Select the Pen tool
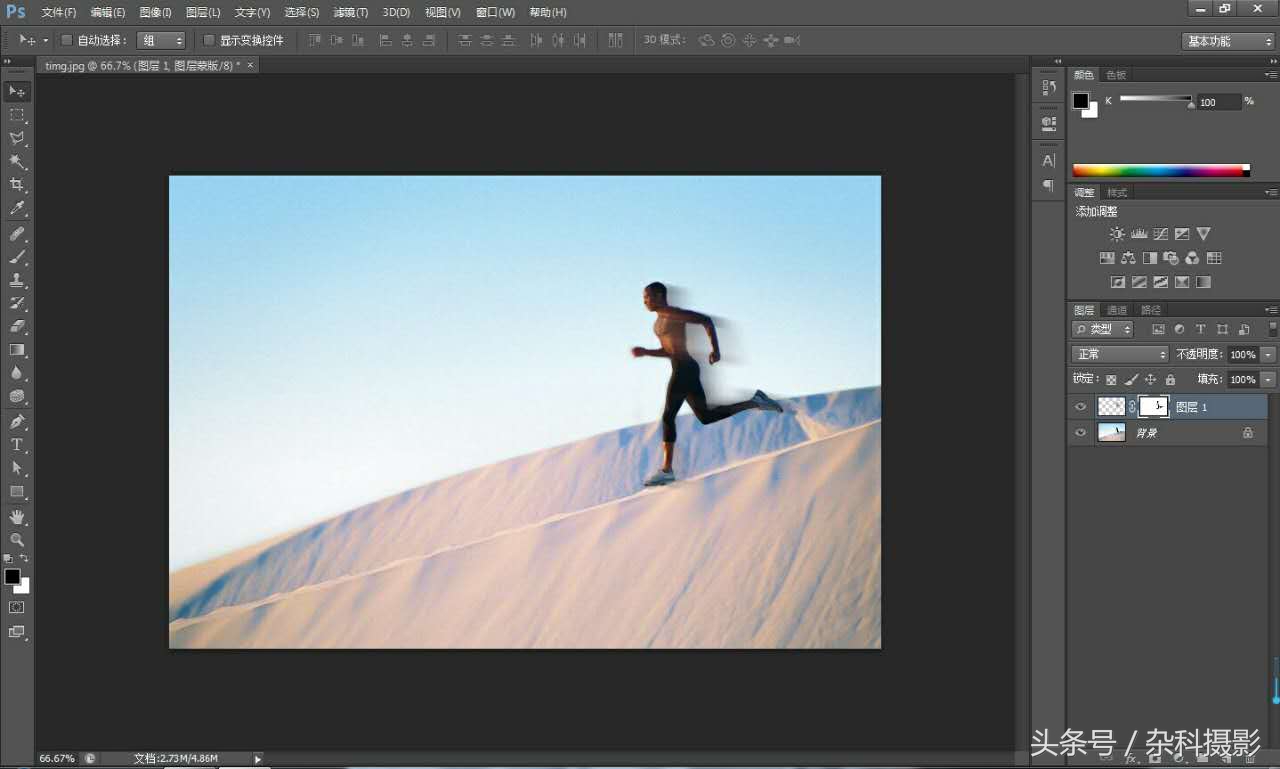This screenshot has width=1280, height=769. (x=17, y=421)
